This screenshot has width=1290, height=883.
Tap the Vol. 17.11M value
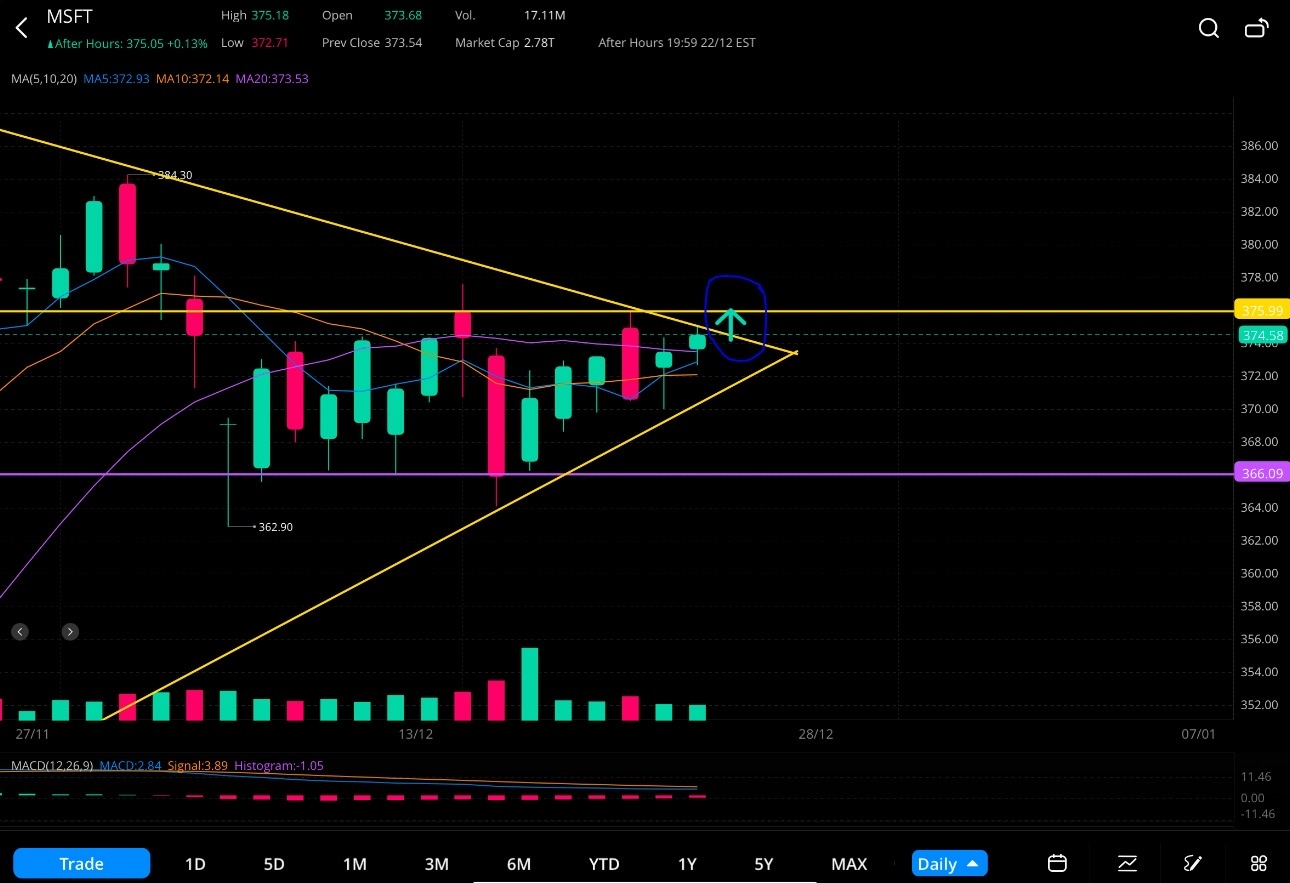(510, 16)
